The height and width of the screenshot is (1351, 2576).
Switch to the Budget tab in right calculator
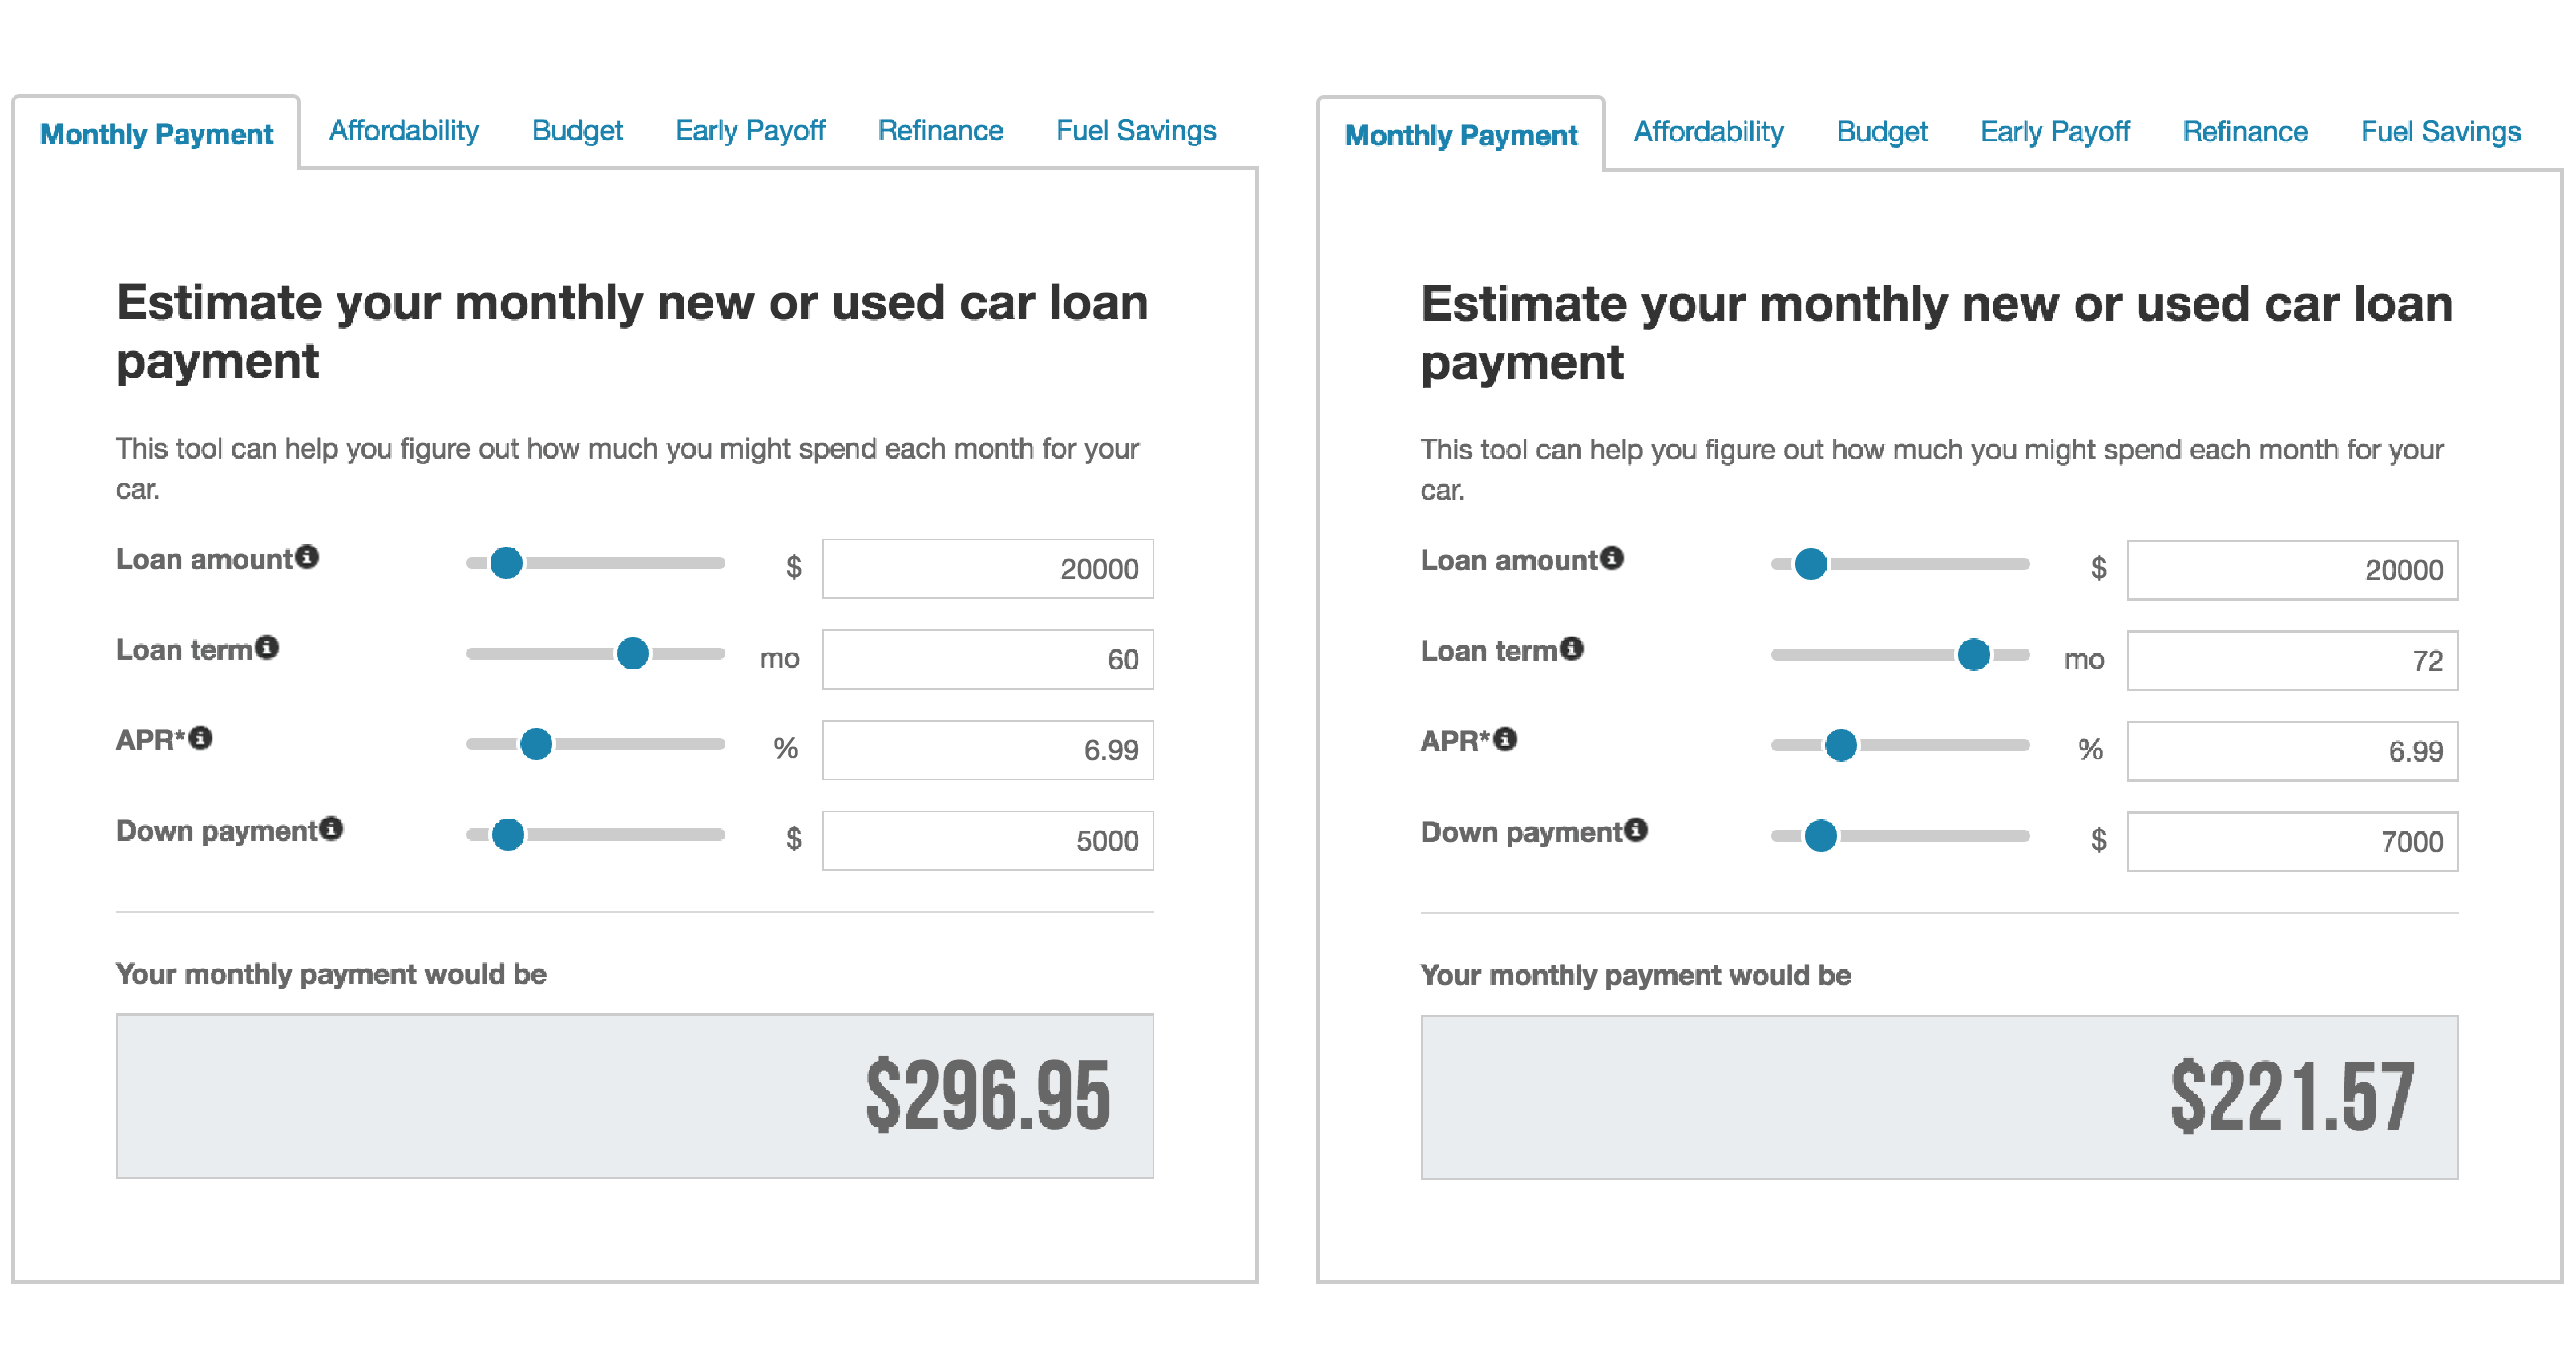click(1882, 132)
